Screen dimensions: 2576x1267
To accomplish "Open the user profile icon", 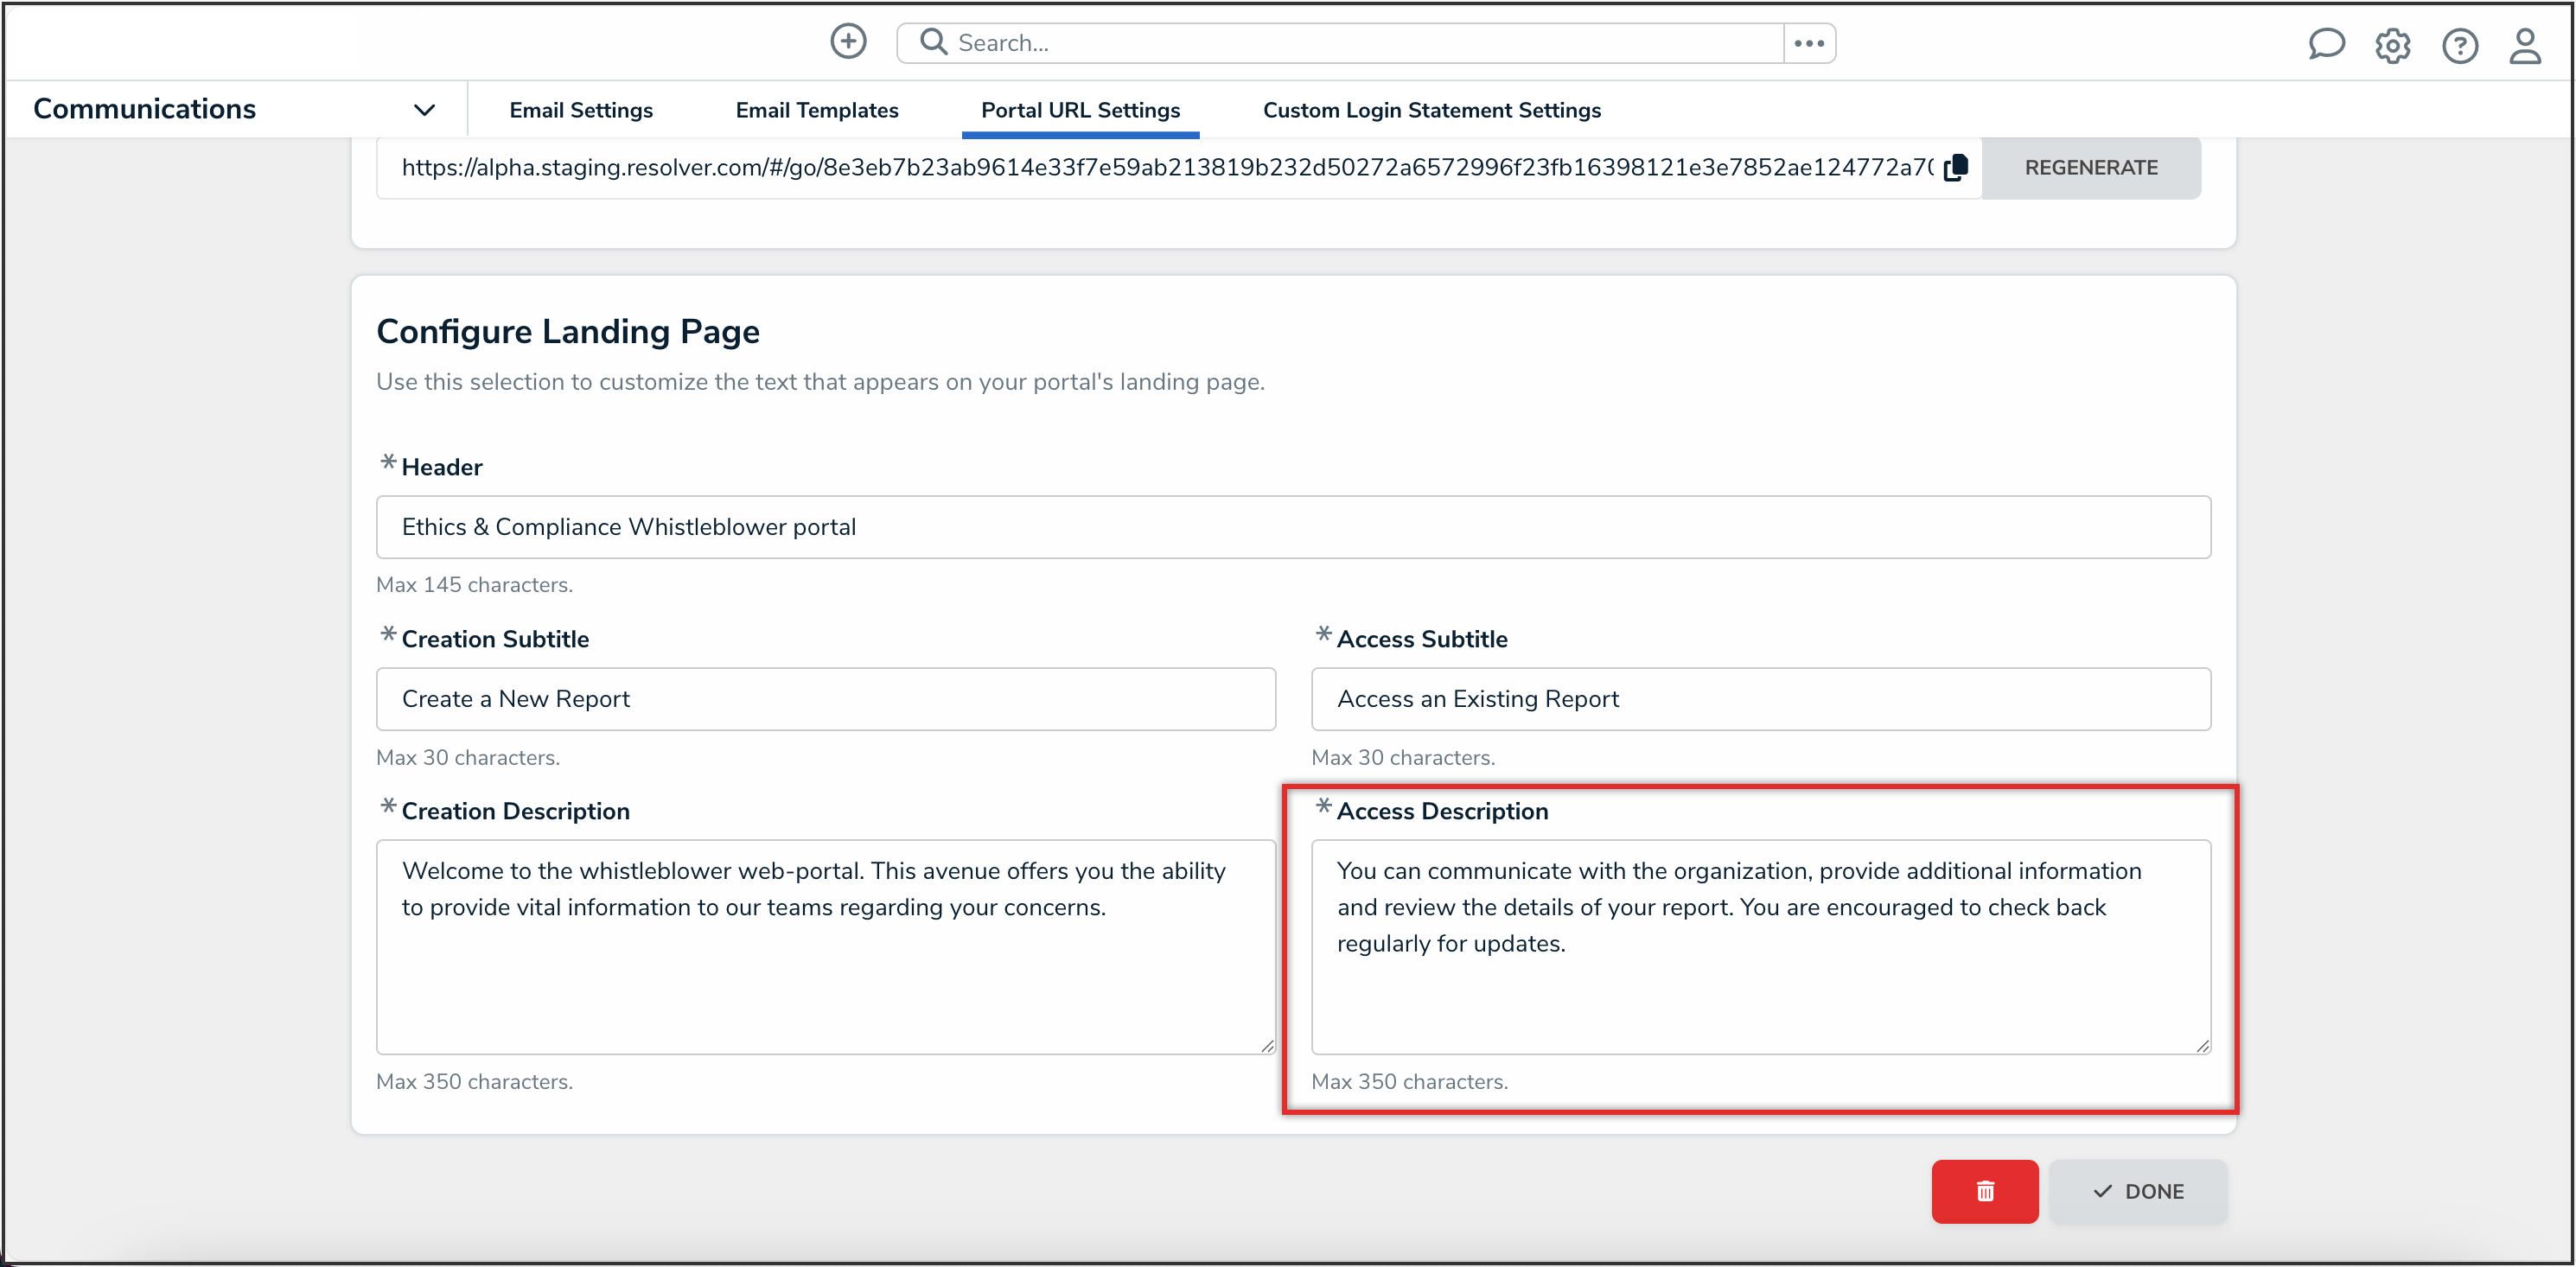I will pyautogui.click(x=2525, y=45).
